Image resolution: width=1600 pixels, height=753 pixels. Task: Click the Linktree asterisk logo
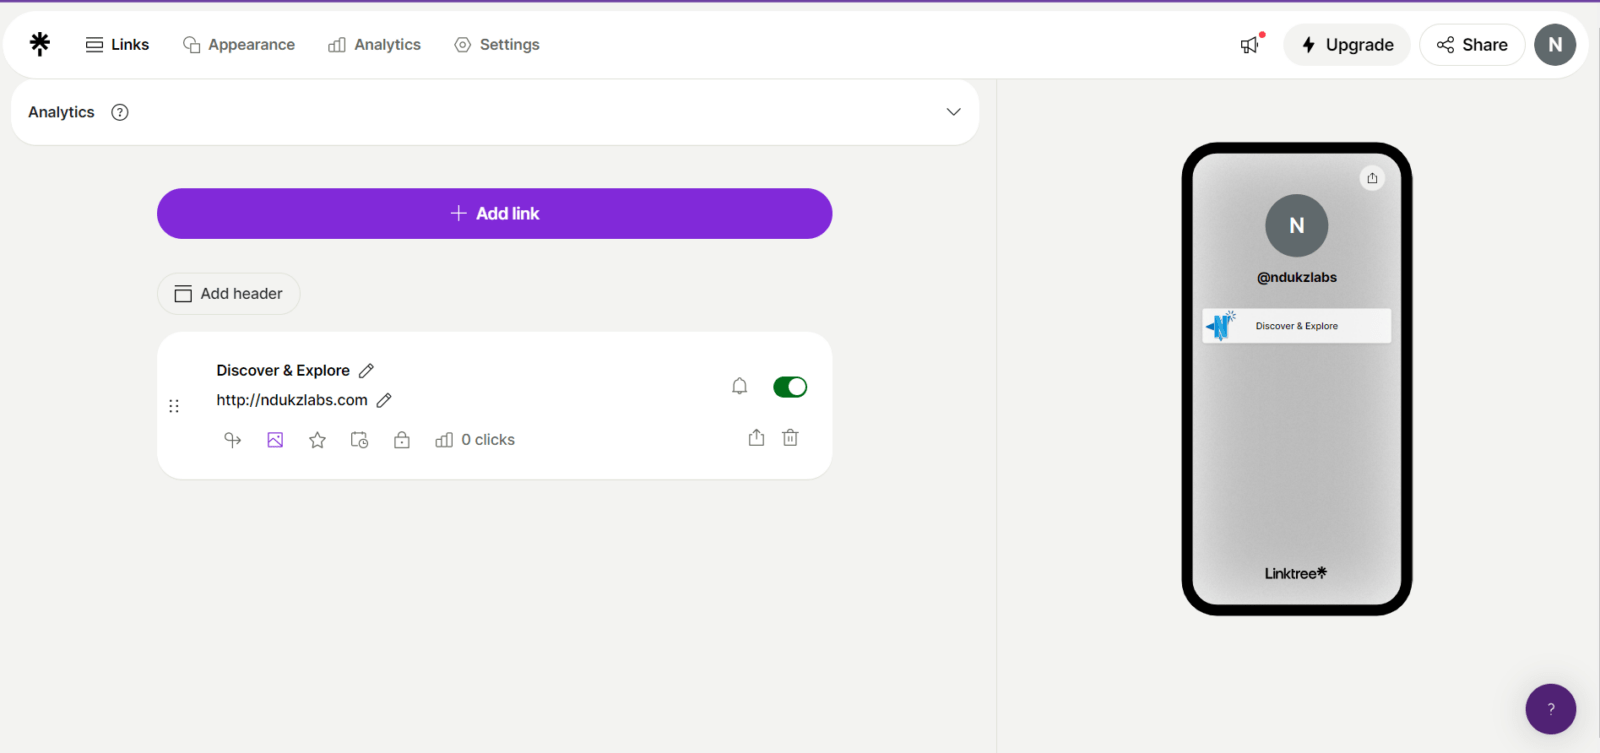click(x=39, y=44)
